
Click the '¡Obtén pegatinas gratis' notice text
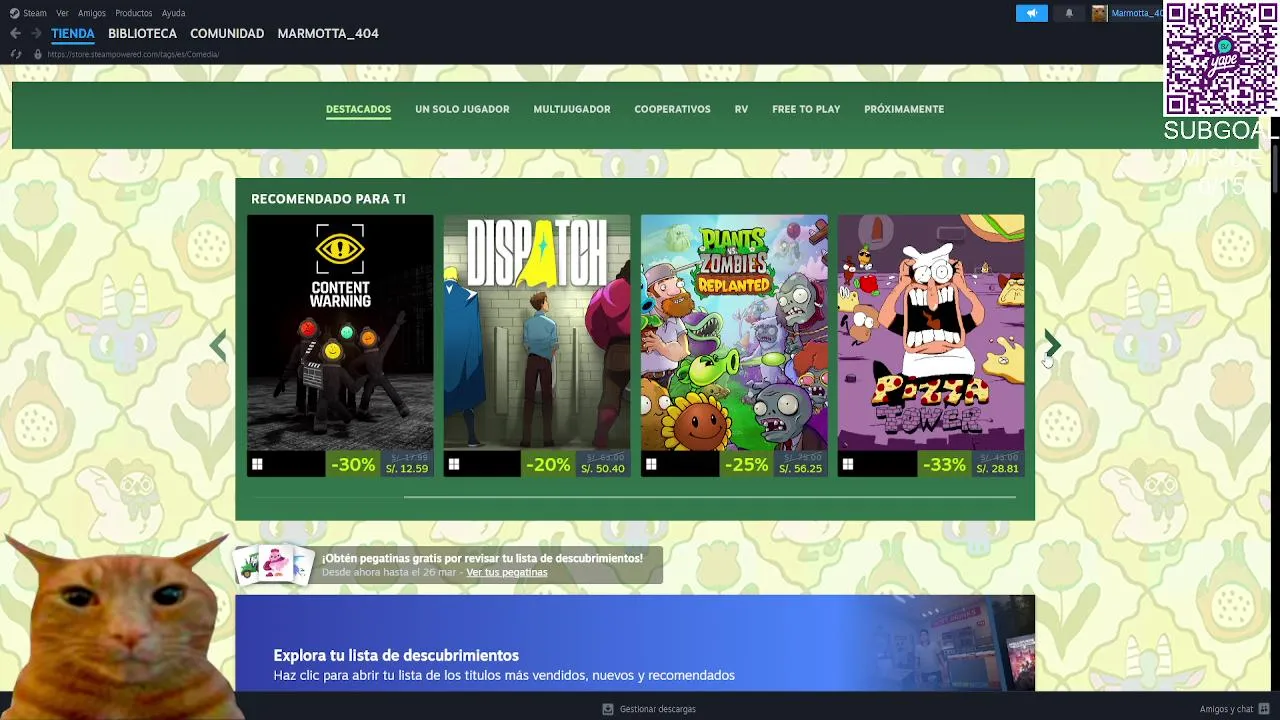pos(482,558)
